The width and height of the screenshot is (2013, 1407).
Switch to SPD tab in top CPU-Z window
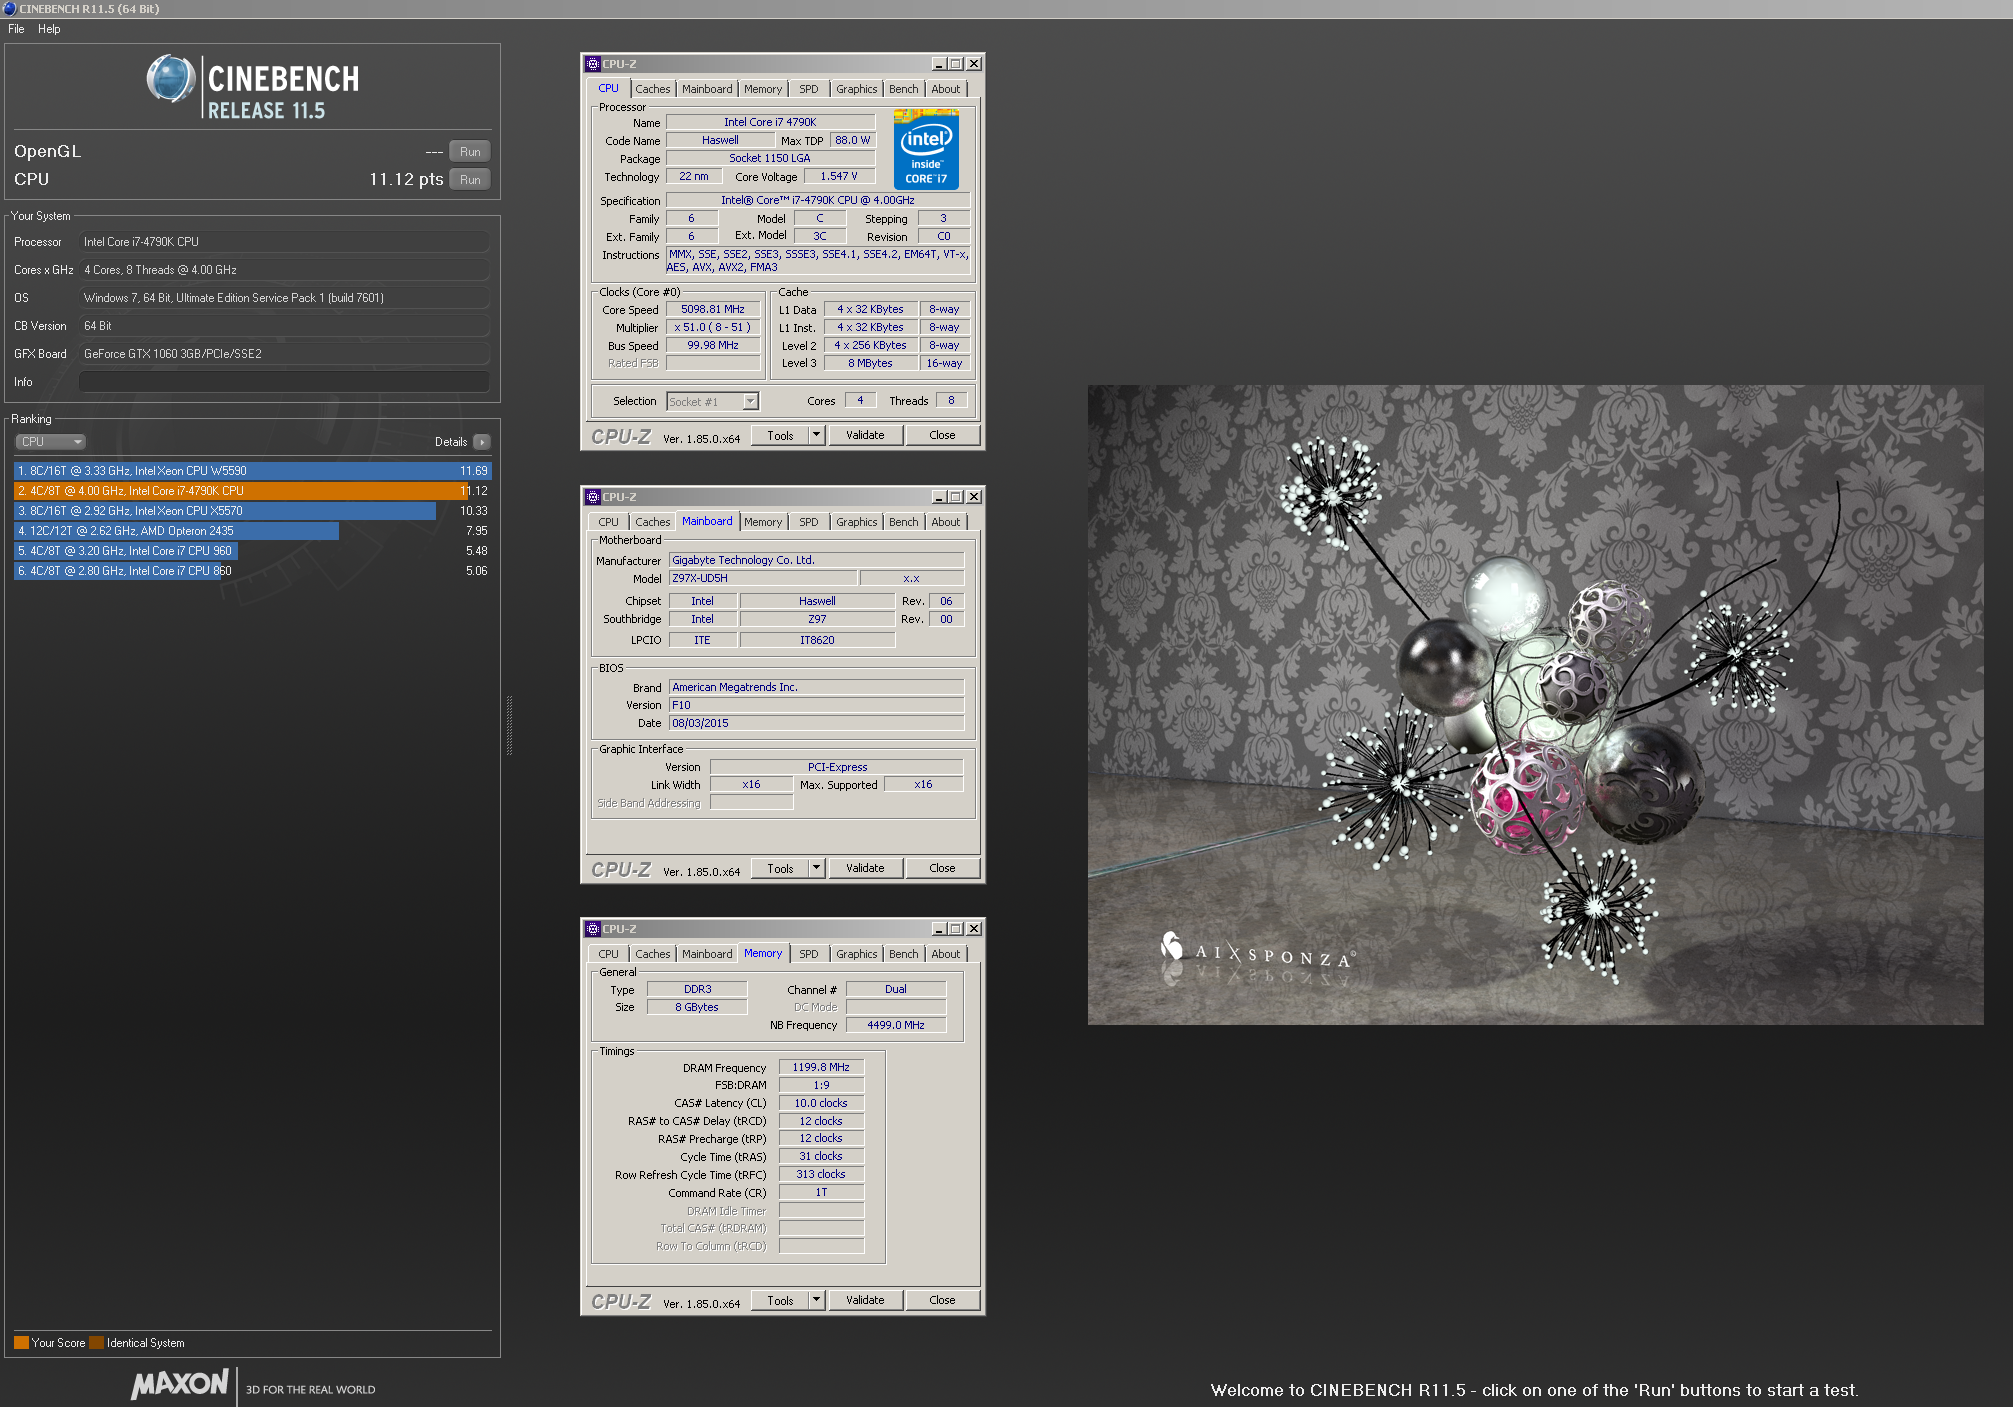point(809,89)
